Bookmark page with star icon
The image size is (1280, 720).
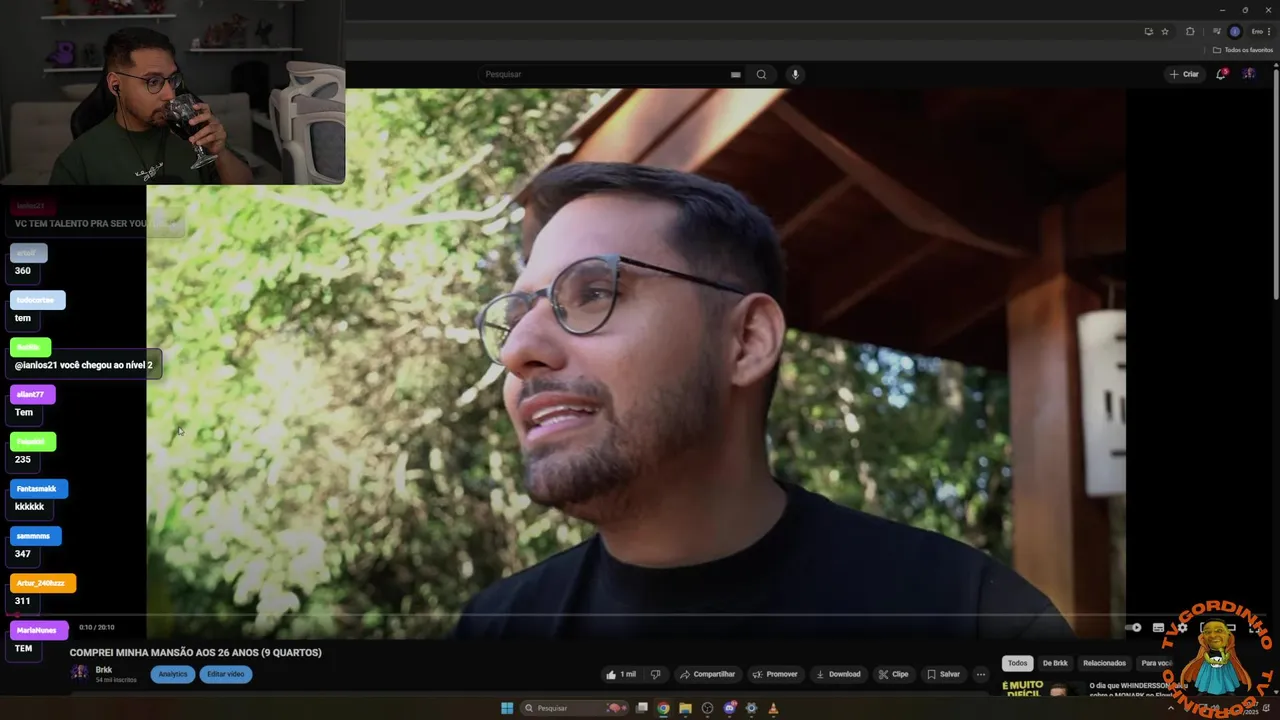[1165, 32]
